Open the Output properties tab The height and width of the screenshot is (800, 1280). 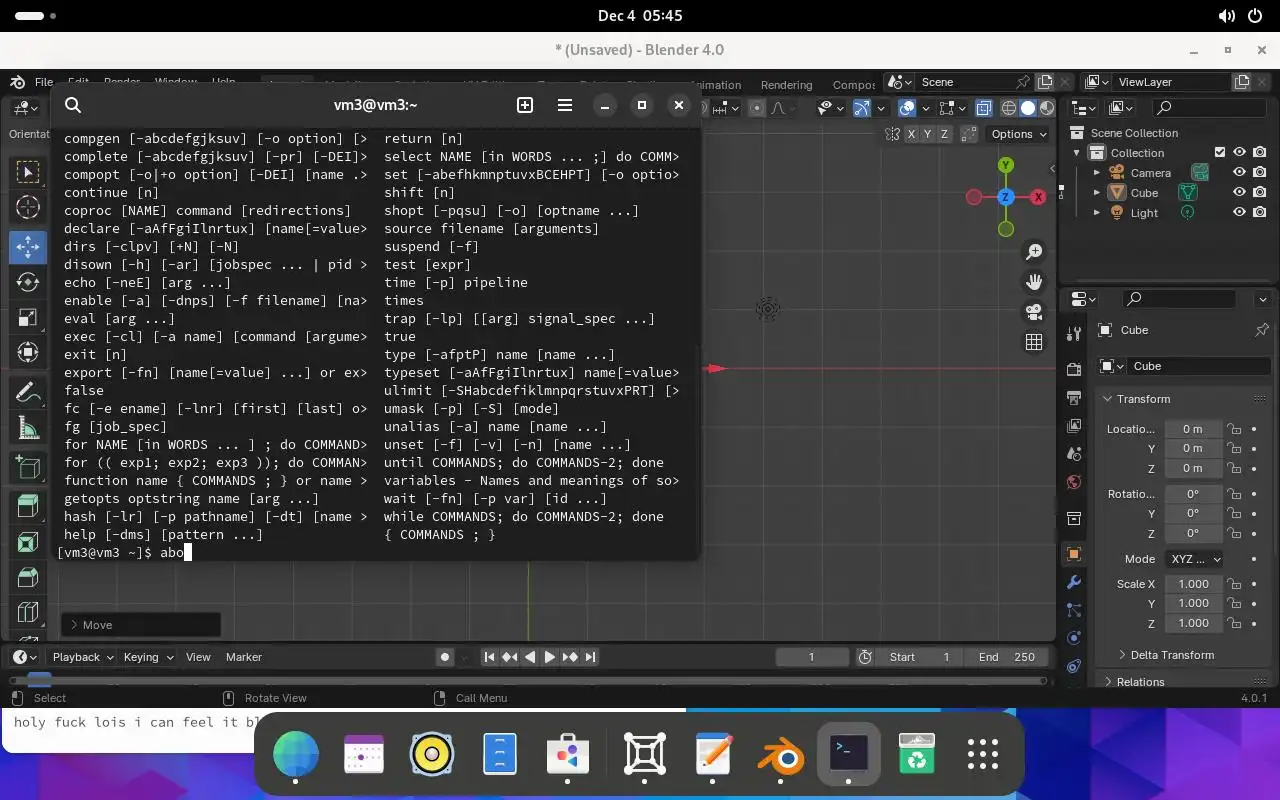tap(1074, 397)
